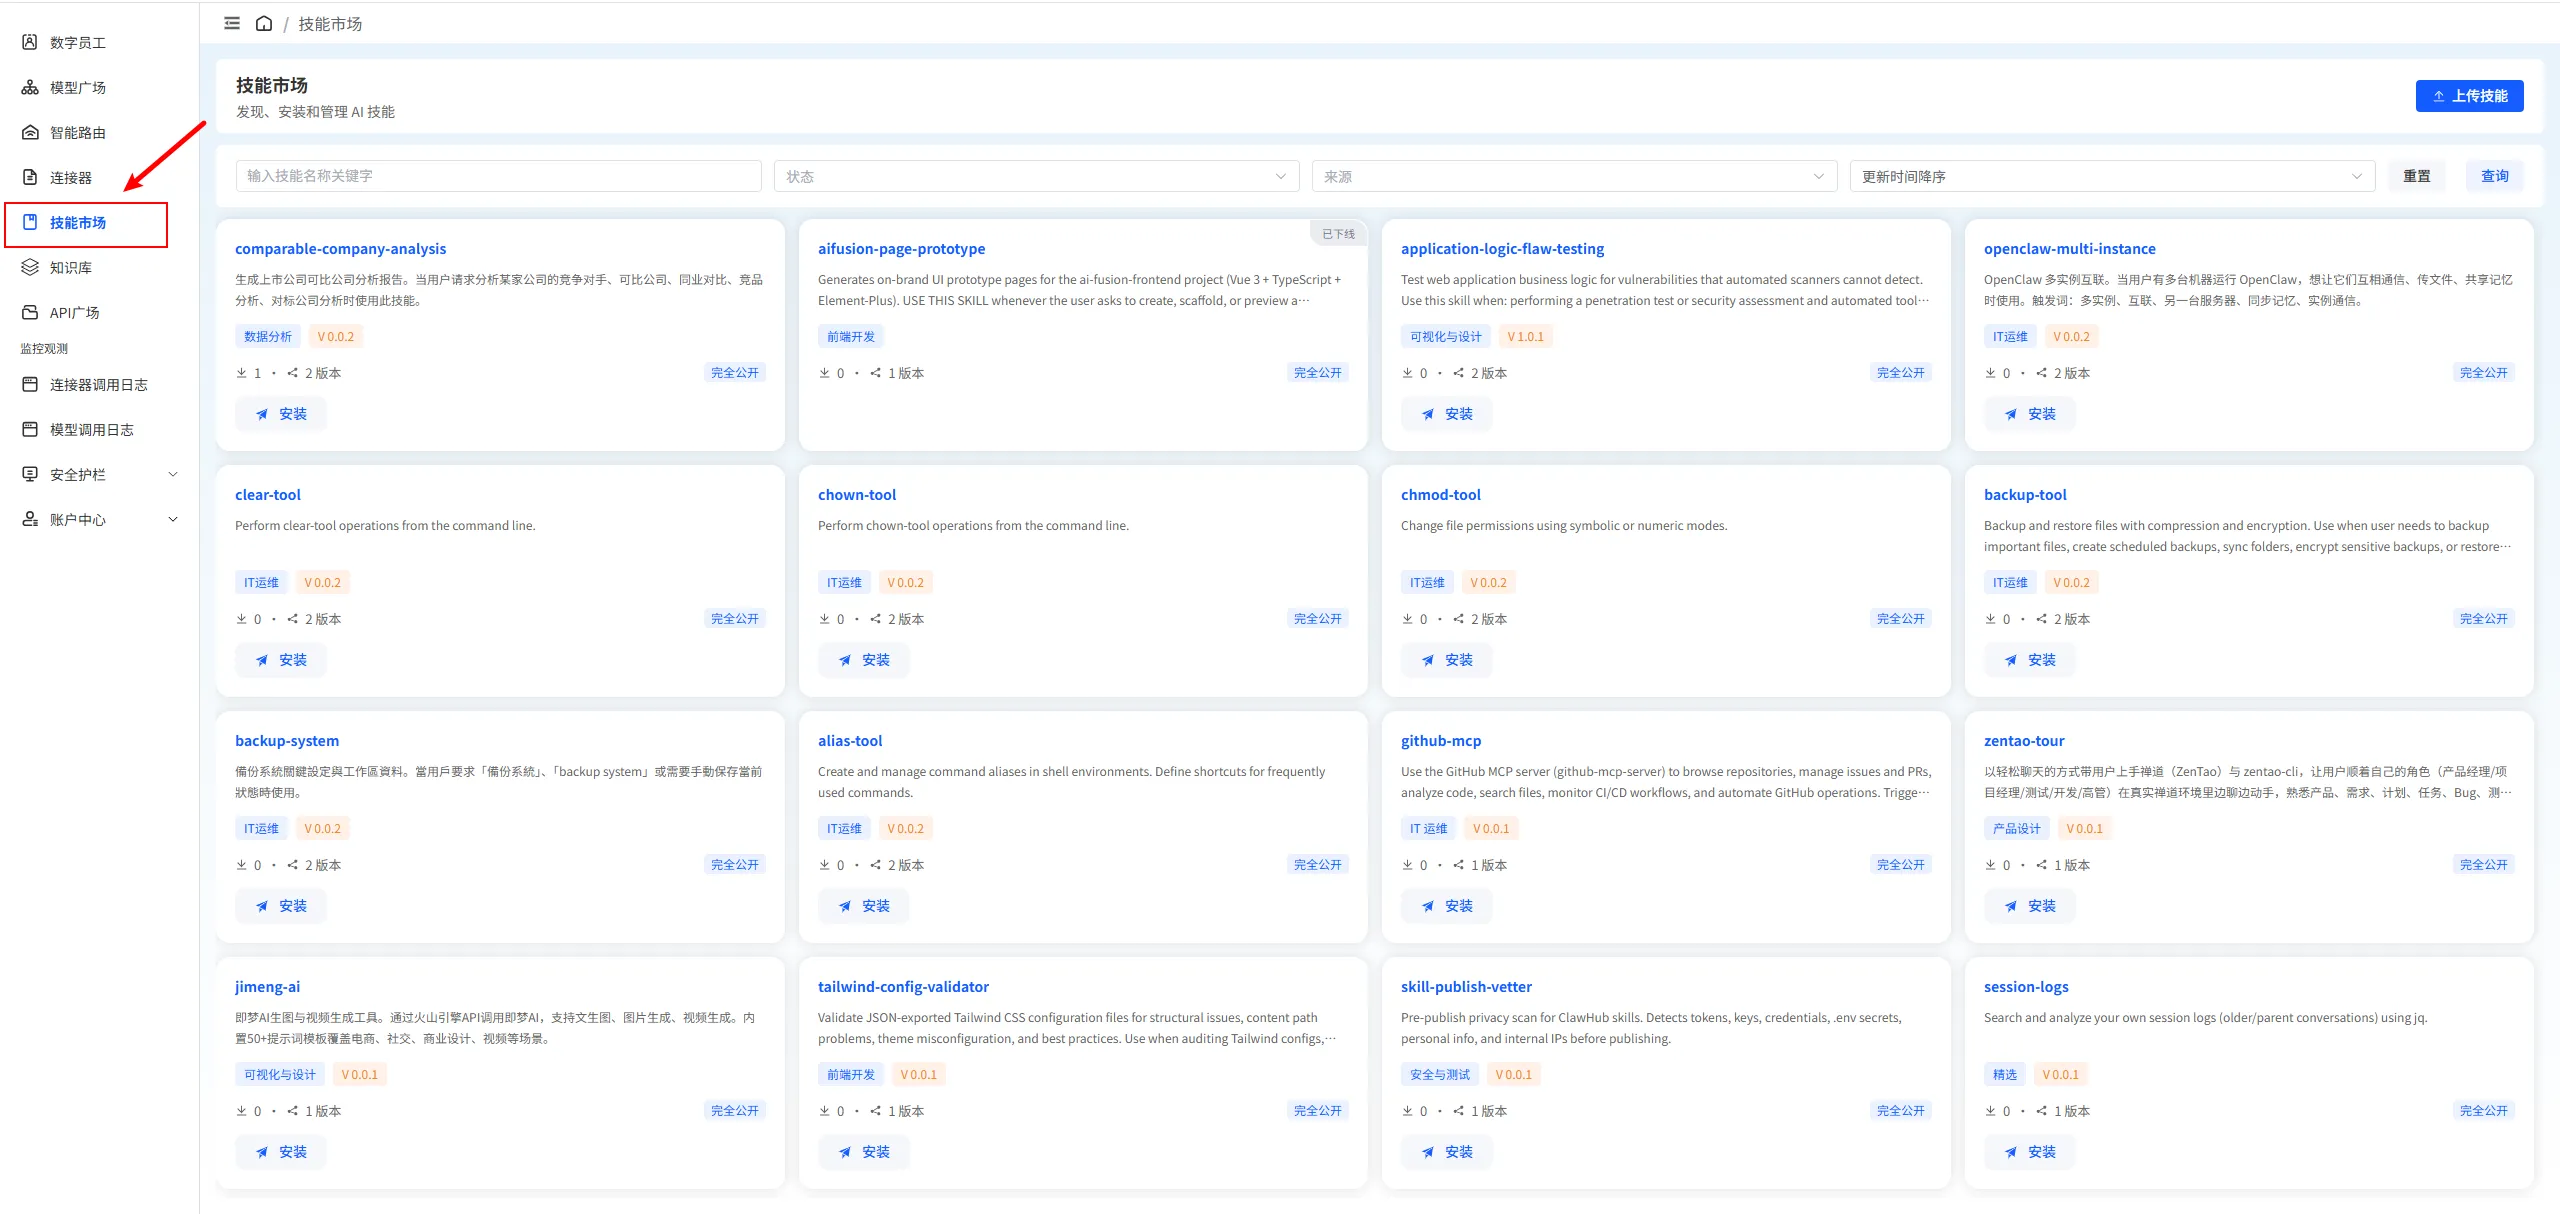The width and height of the screenshot is (2560, 1214).
Task: Click the API广场 sidebar icon
Action: (30, 312)
